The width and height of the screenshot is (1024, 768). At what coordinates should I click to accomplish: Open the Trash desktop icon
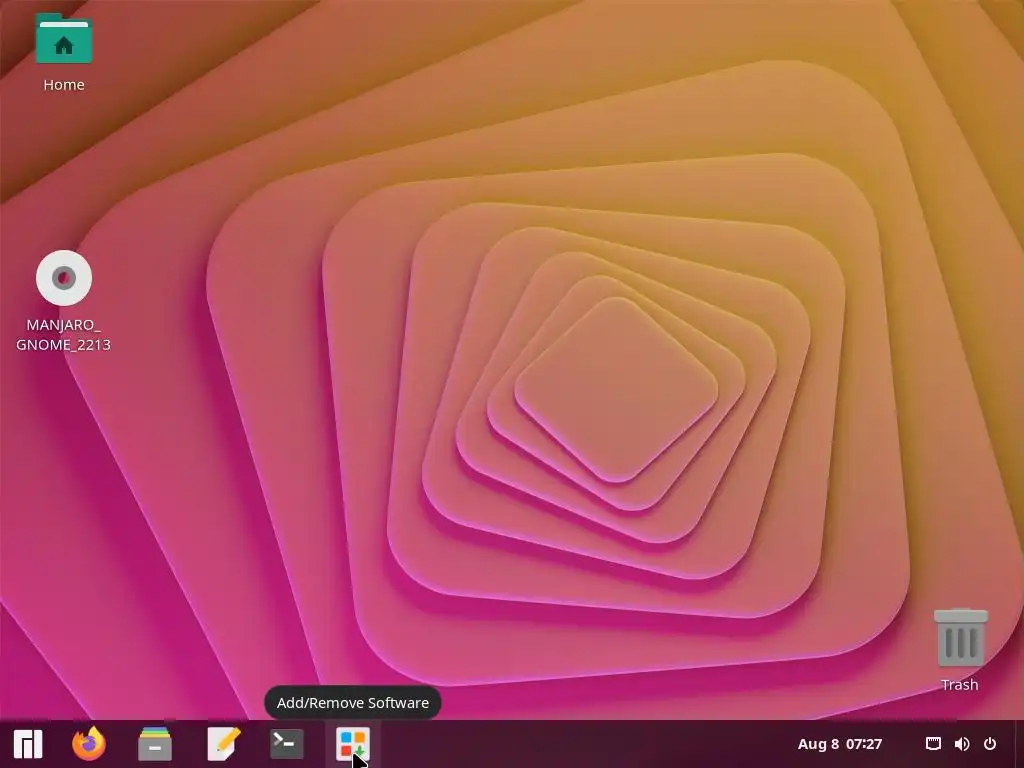pyautogui.click(x=960, y=638)
